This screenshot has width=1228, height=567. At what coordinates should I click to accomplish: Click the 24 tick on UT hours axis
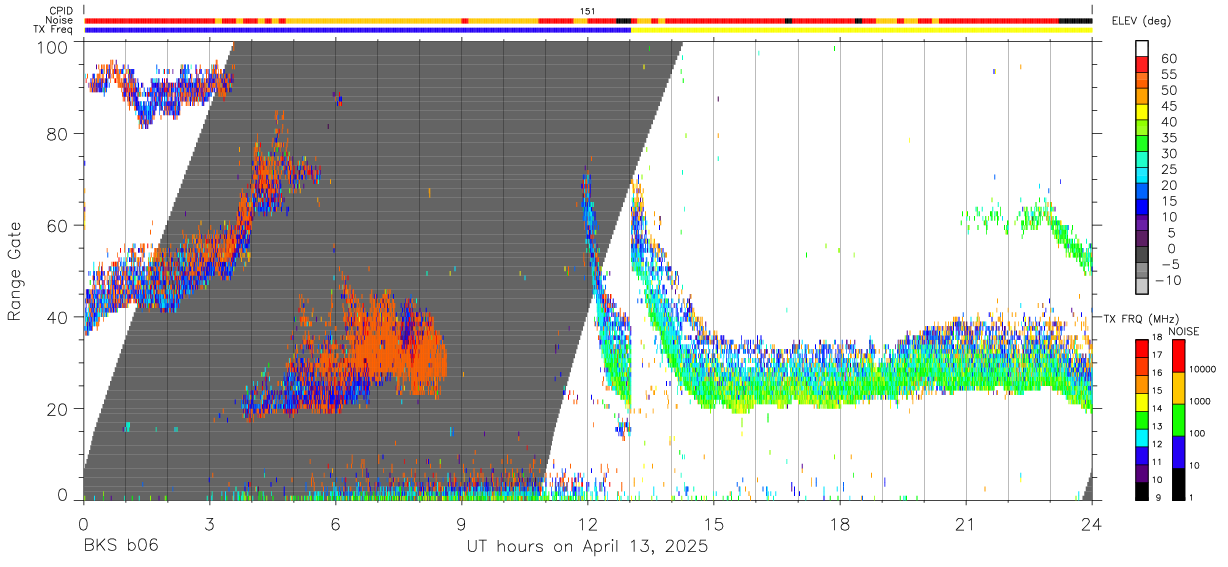pos(1092,525)
